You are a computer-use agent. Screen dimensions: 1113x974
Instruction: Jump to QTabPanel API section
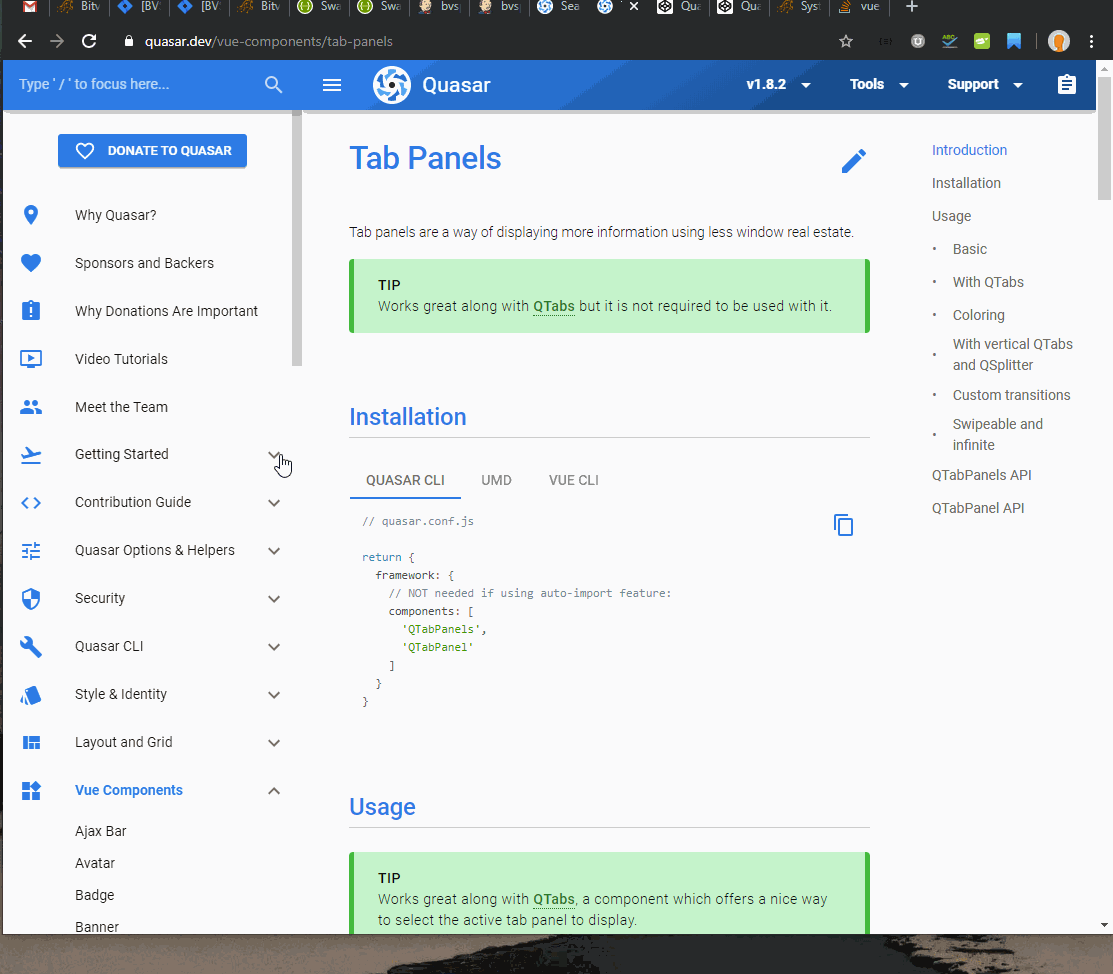[977, 508]
